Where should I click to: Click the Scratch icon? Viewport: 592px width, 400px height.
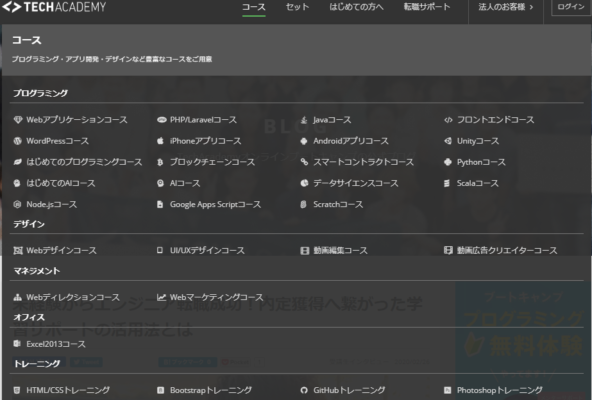coord(303,204)
